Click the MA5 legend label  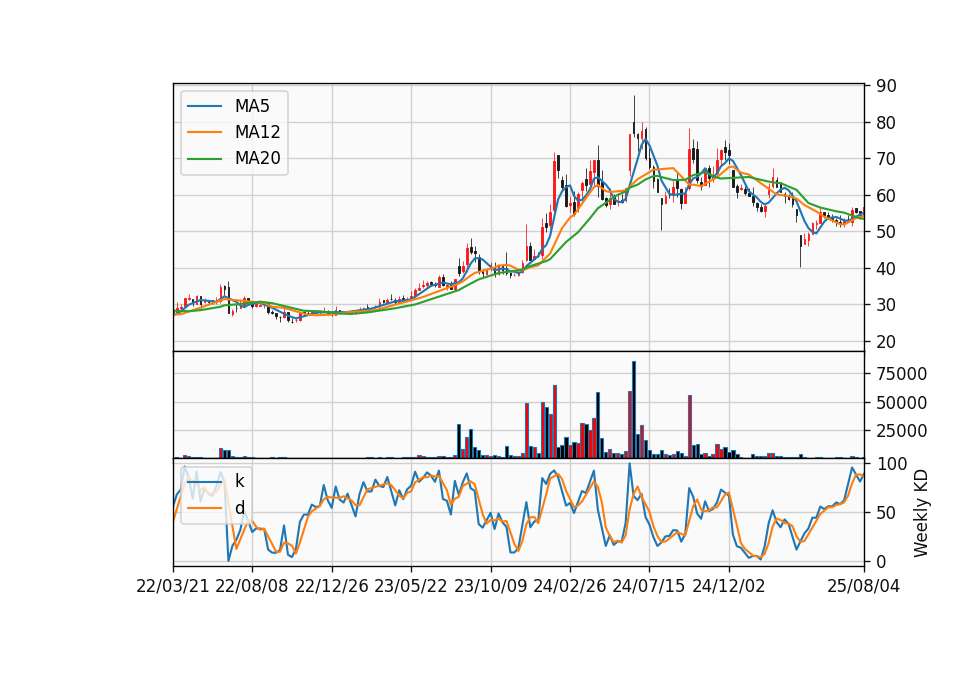click(x=252, y=106)
